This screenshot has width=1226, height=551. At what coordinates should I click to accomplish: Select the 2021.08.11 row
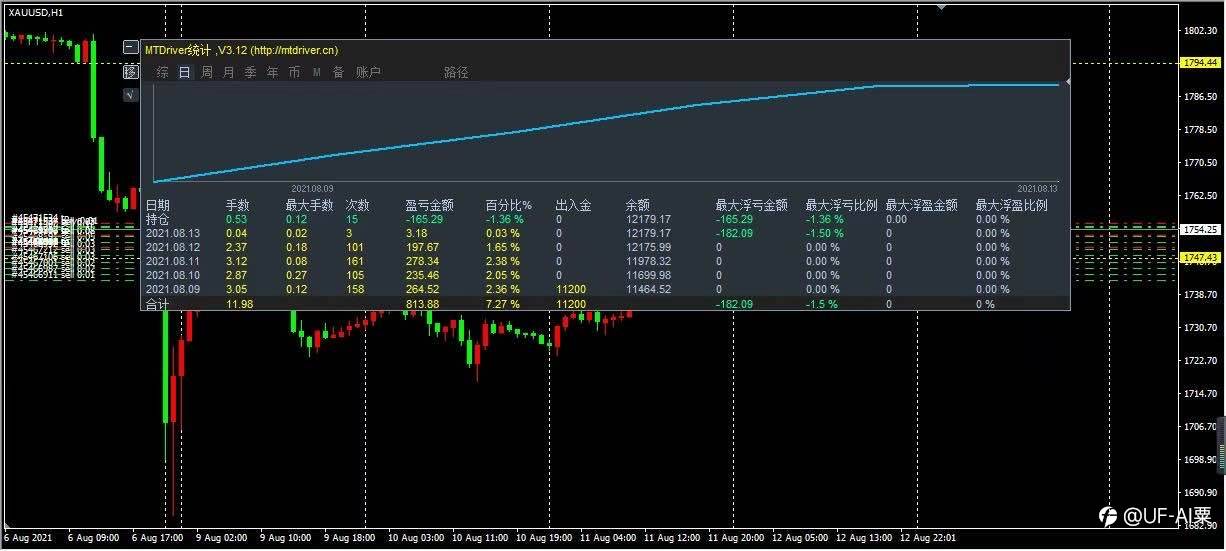point(605,261)
